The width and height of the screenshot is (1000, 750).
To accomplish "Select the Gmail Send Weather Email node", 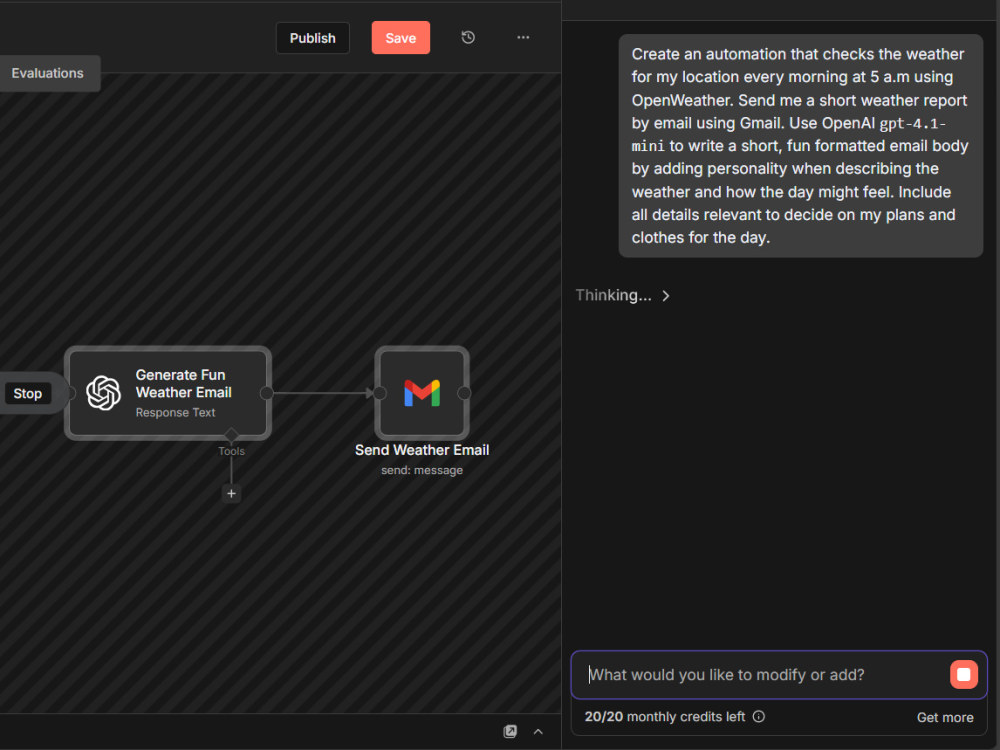I will coord(422,393).
